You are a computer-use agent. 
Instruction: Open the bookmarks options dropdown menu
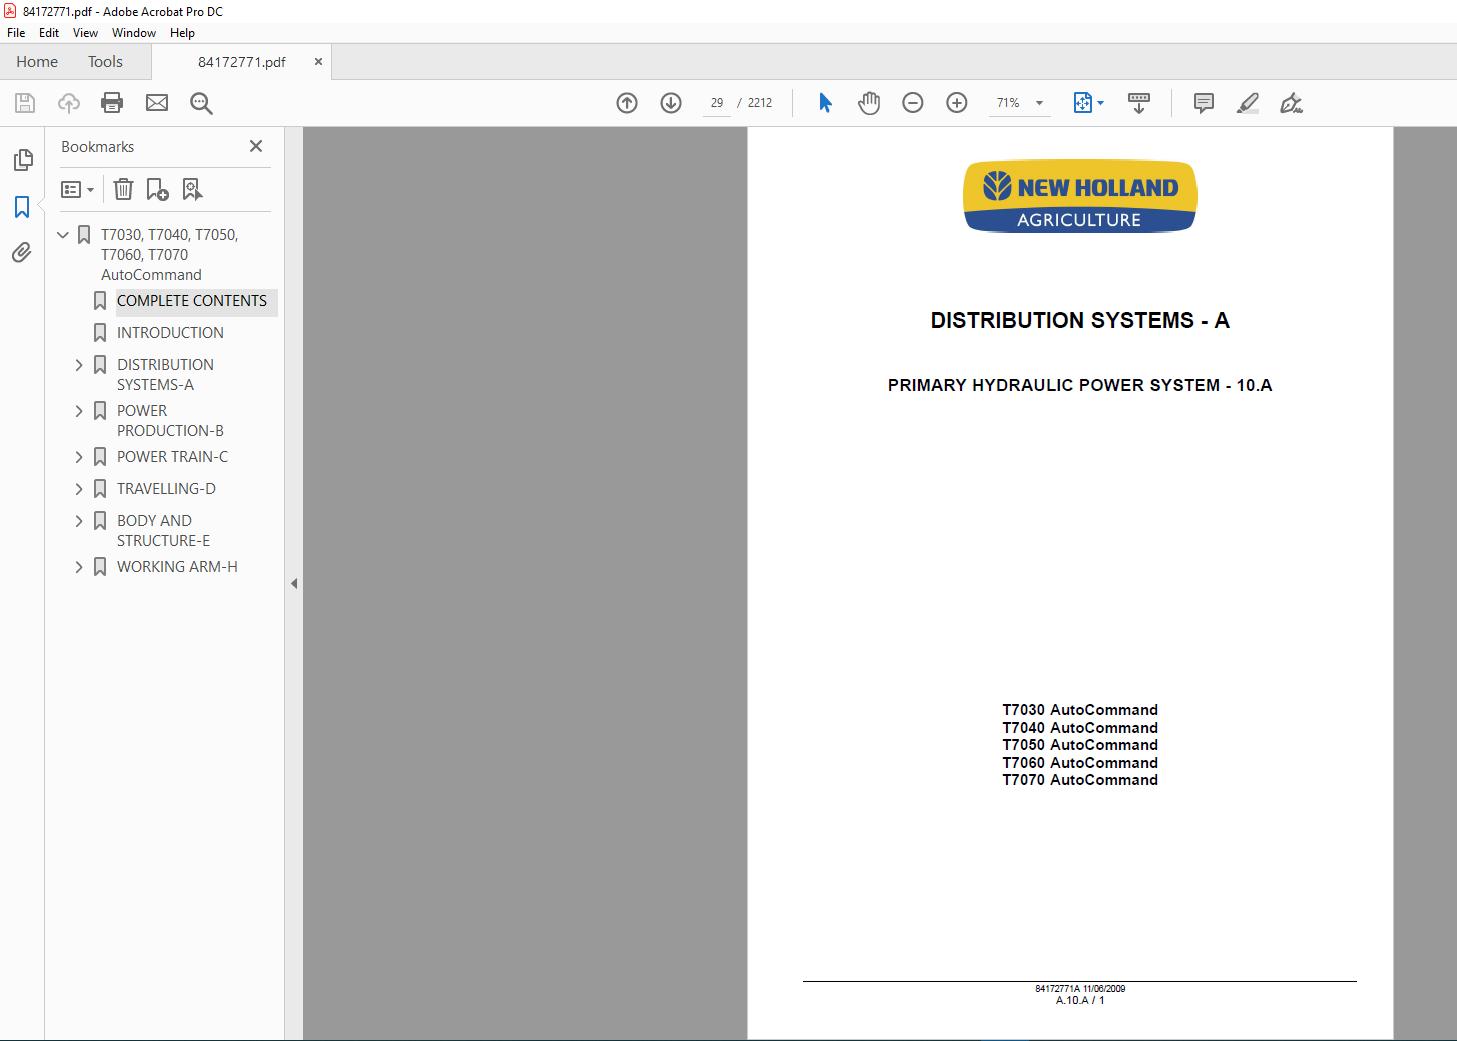click(x=77, y=189)
